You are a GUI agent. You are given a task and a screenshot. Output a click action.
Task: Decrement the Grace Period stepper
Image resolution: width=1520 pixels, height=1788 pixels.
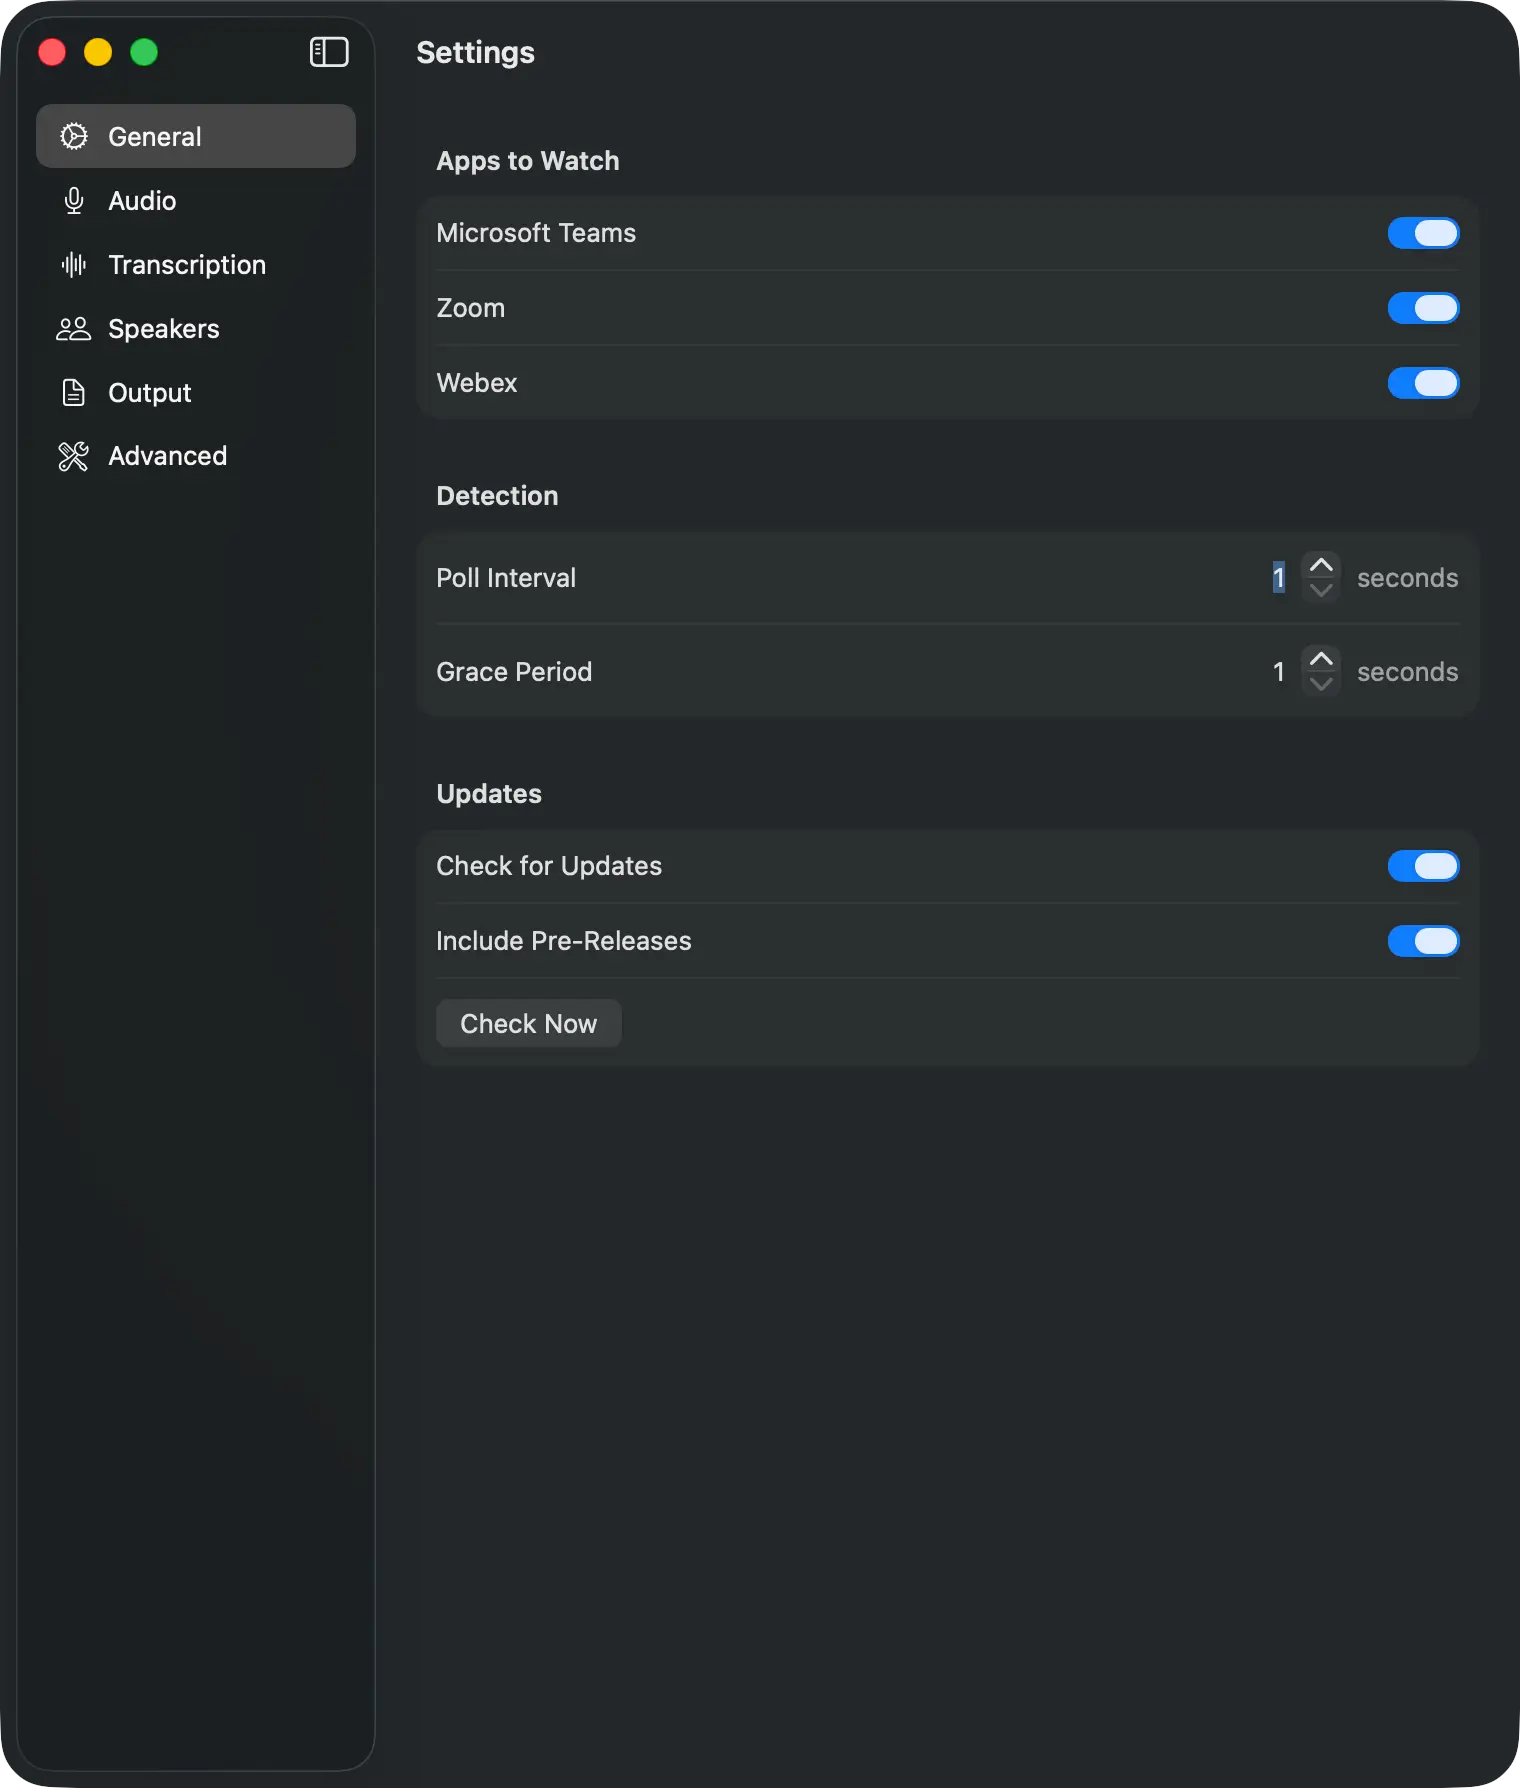pyautogui.click(x=1321, y=684)
